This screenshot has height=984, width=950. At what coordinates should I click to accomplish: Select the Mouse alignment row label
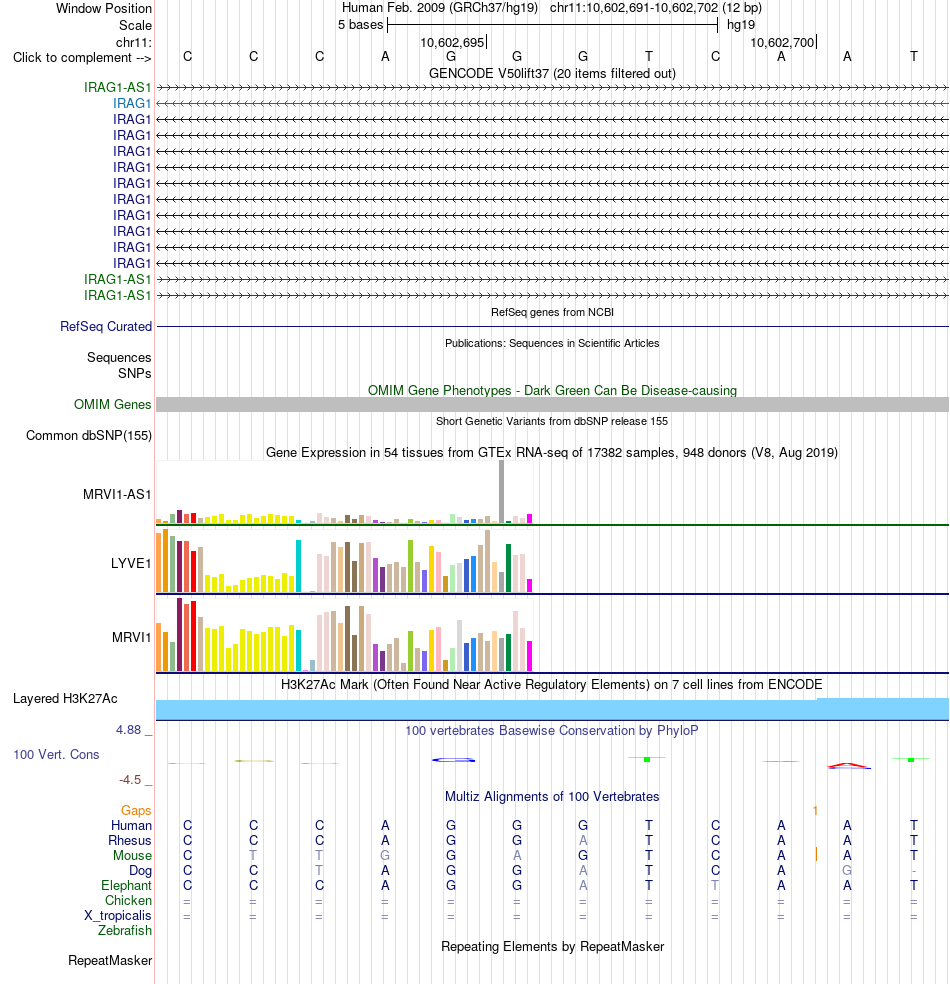tap(132, 856)
